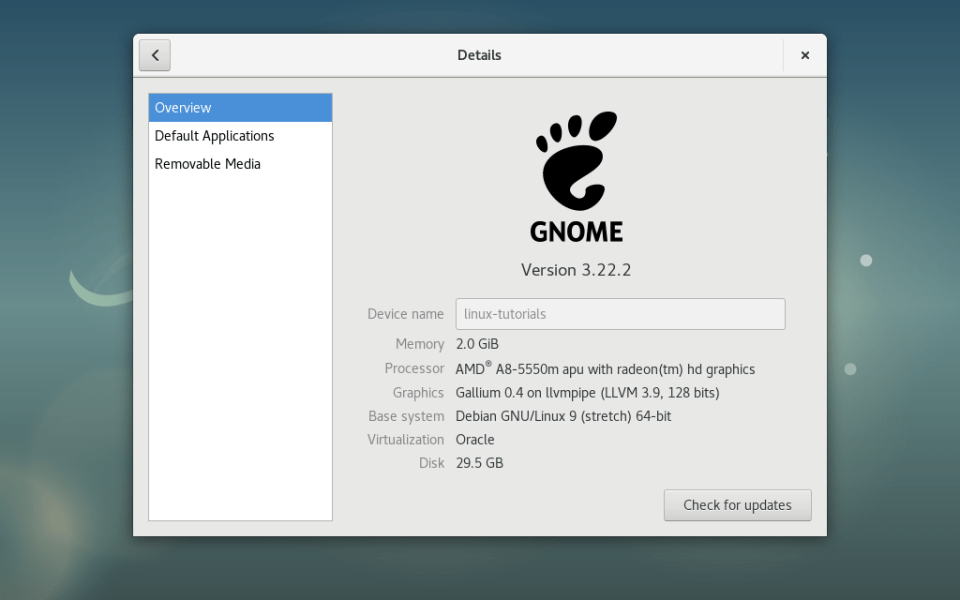The image size is (960, 600).
Task: Click the Details title in the header bar
Action: tap(479, 55)
